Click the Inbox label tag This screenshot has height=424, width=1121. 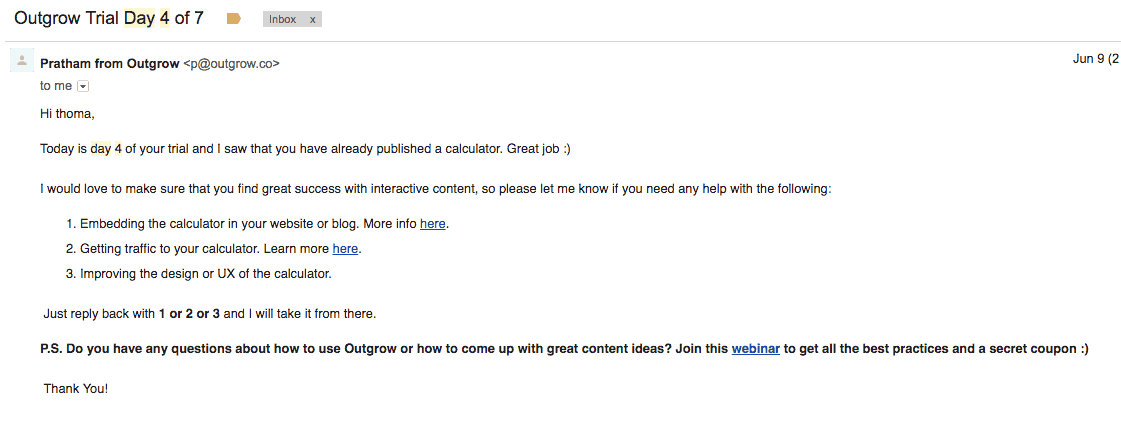coord(283,19)
